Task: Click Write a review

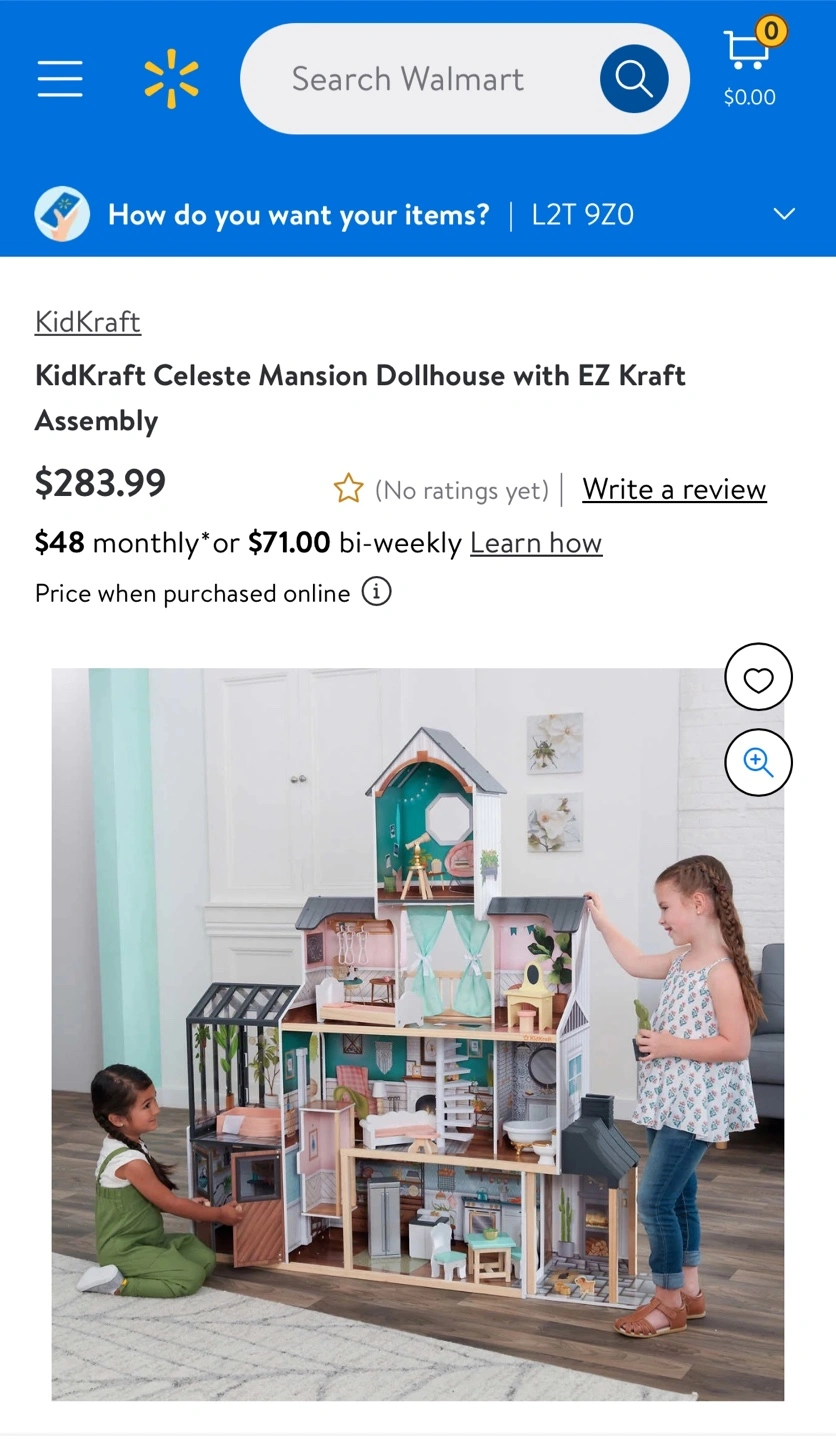Action: (x=675, y=489)
